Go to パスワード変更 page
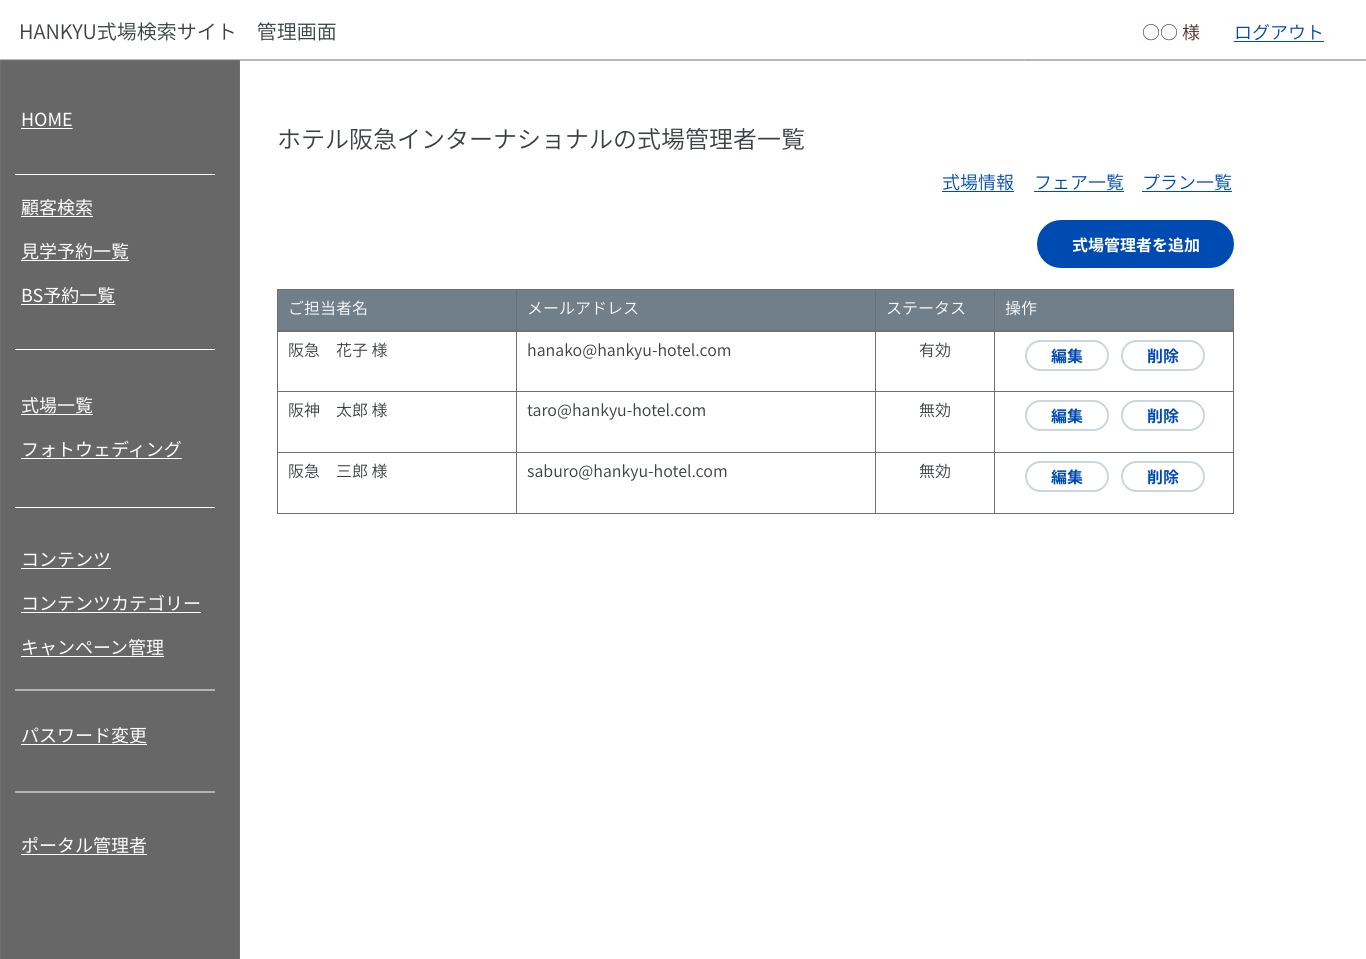Screen dimensions: 1366x959 pos(84,736)
